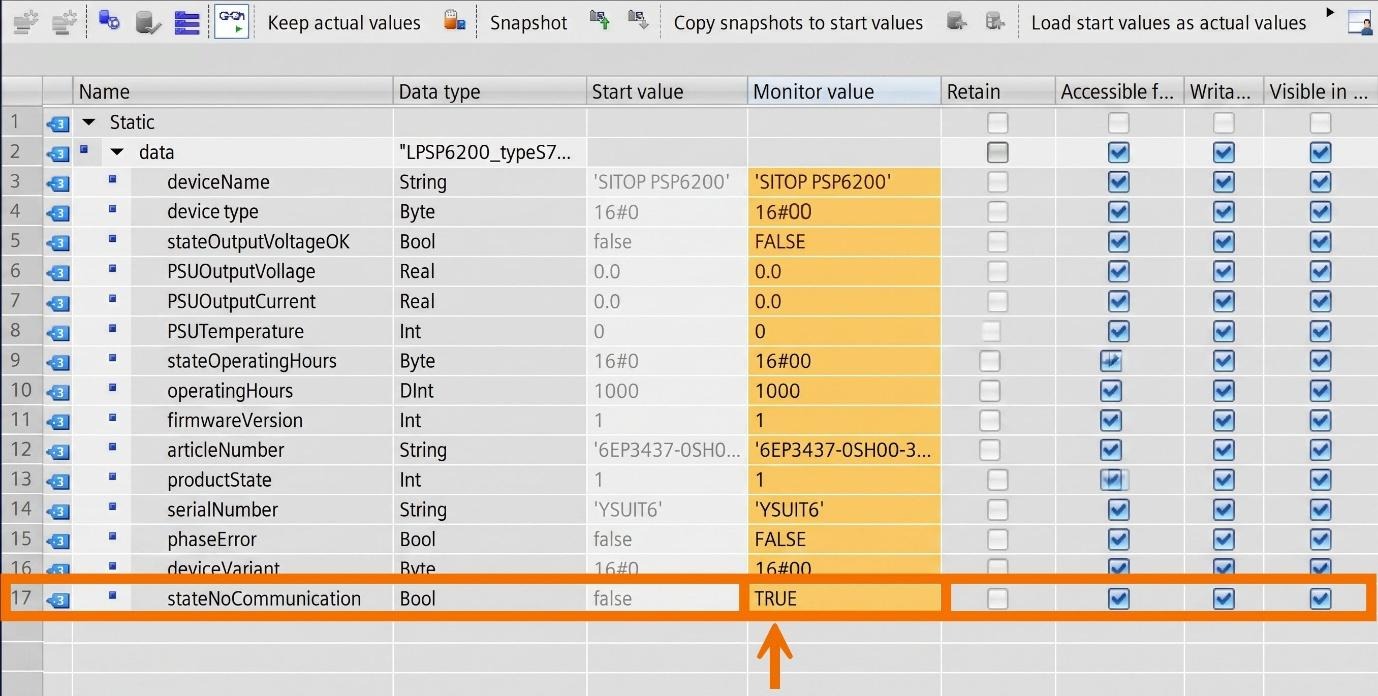The height and width of the screenshot is (696, 1378).
Task: Click the second add row toolbar icon
Action: (66, 21)
